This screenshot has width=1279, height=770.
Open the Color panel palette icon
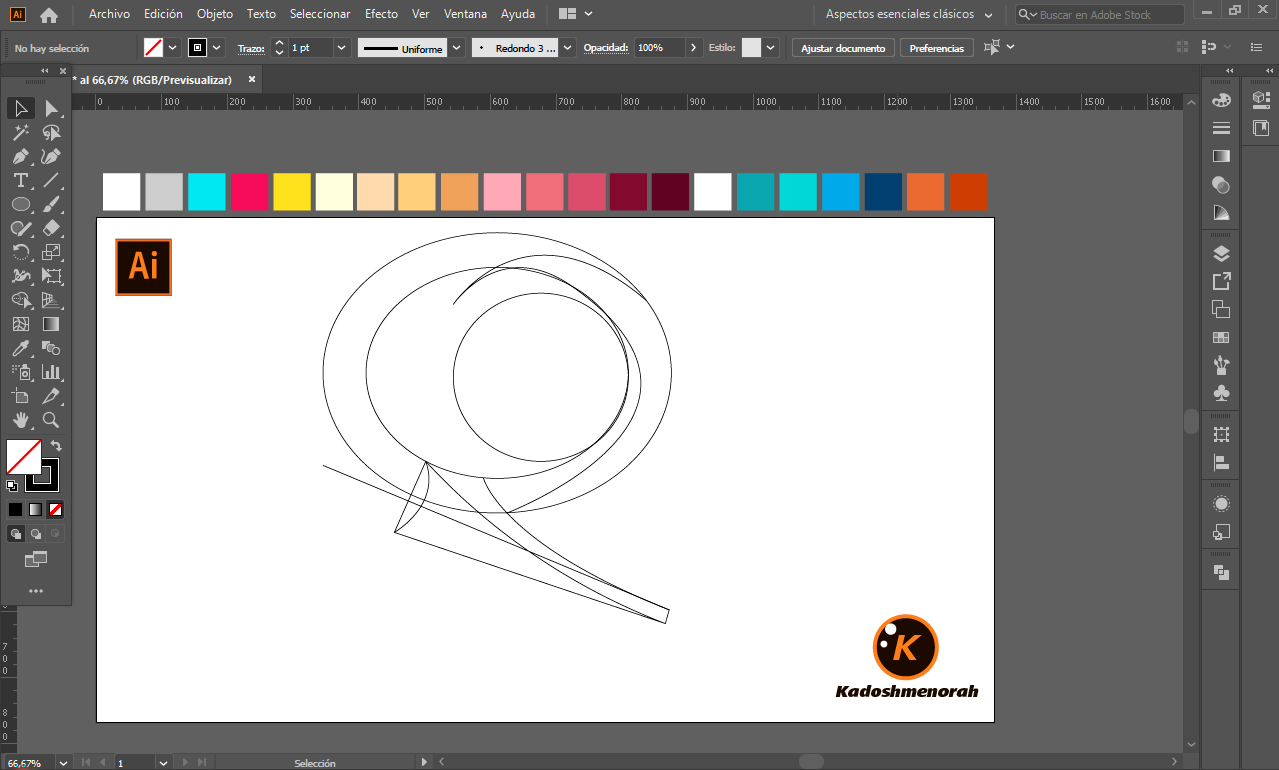1221,100
